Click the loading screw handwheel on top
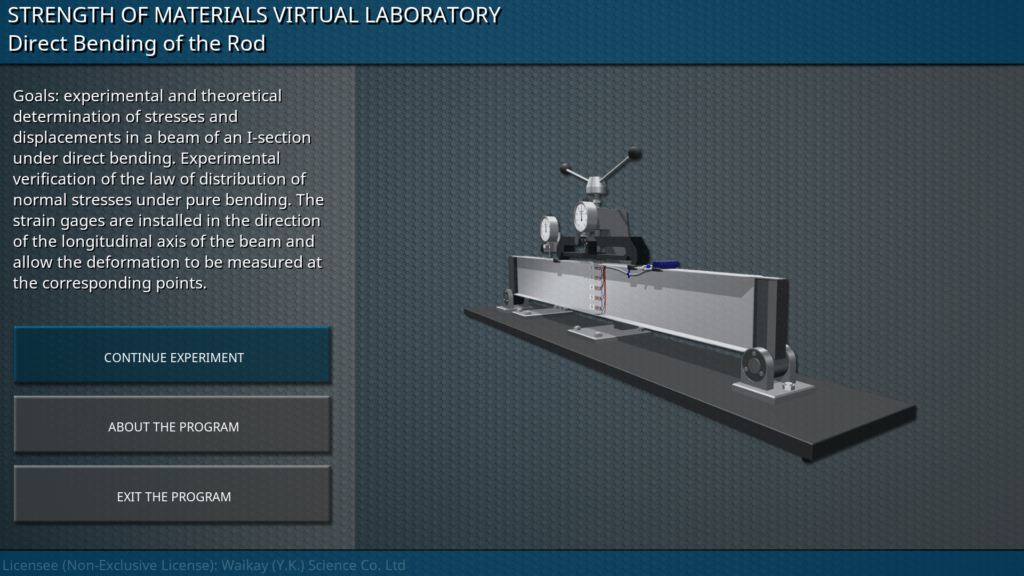This screenshot has height=576, width=1024. click(597, 183)
